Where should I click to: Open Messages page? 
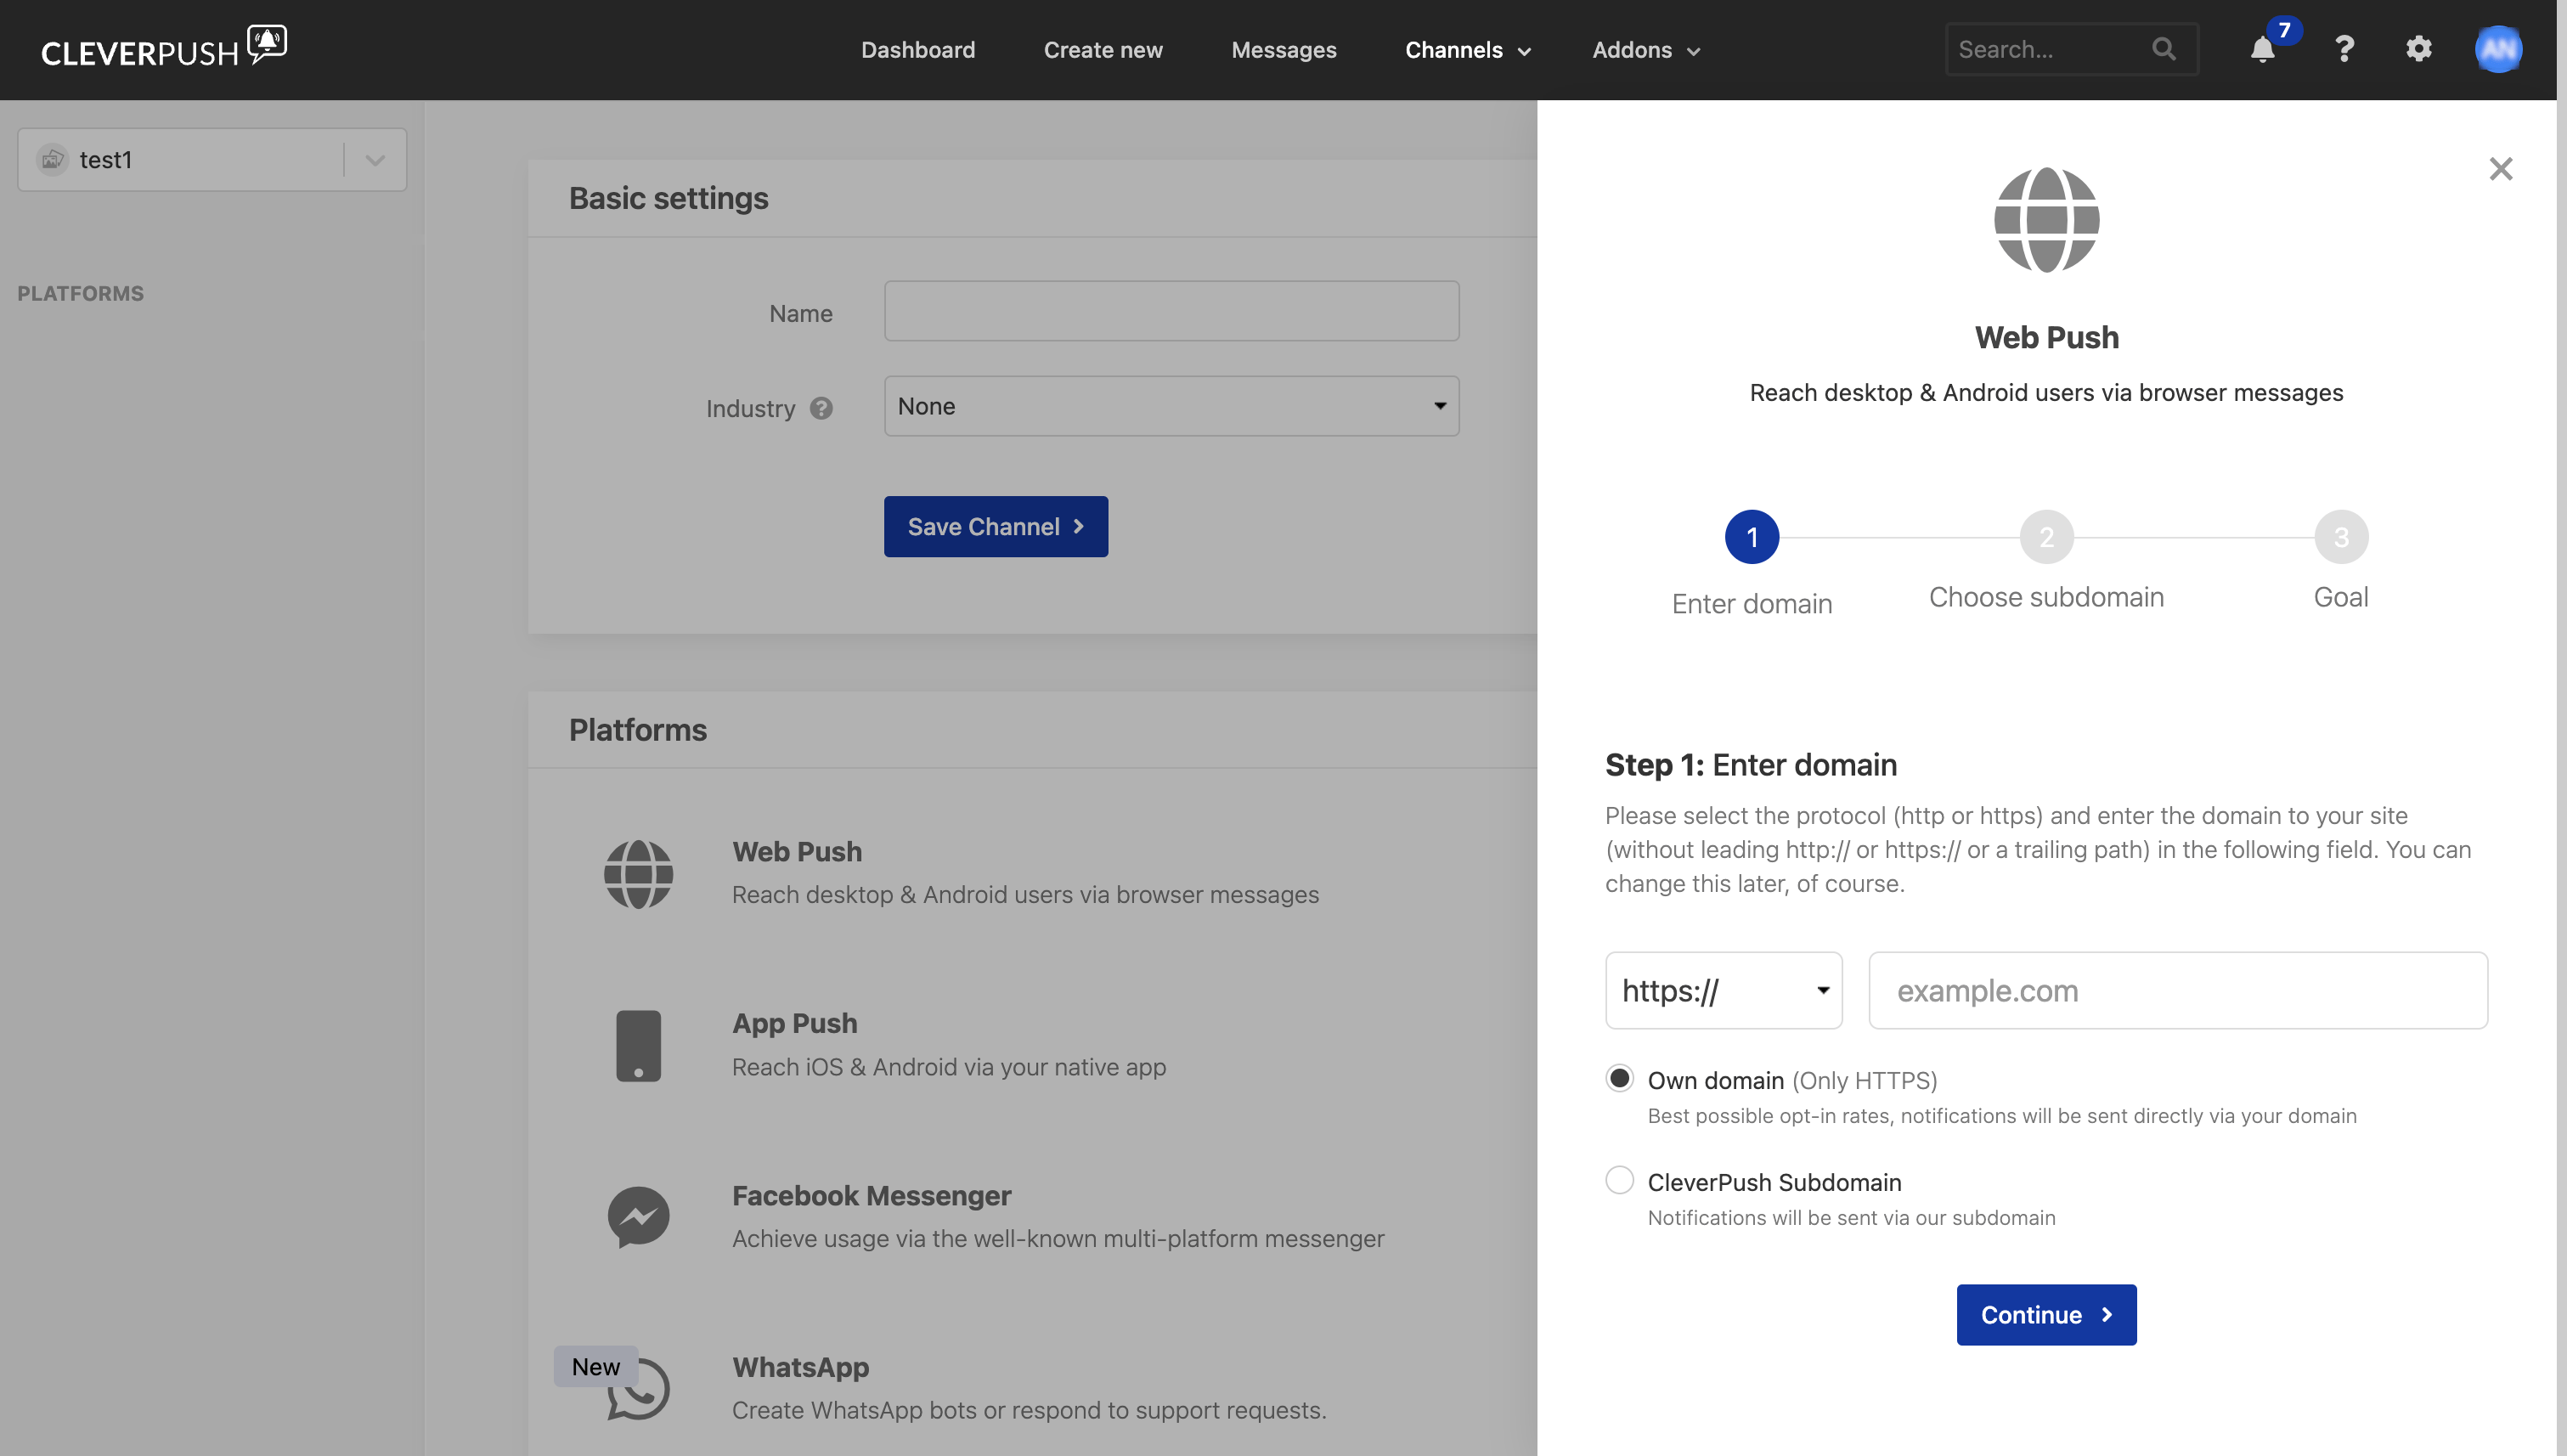click(x=1283, y=50)
